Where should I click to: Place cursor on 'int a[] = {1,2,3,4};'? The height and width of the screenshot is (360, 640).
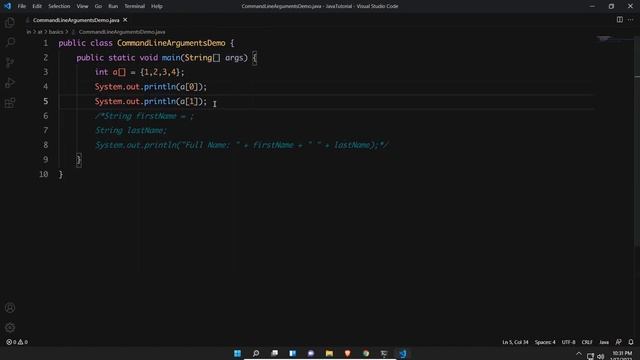click(140, 72)
